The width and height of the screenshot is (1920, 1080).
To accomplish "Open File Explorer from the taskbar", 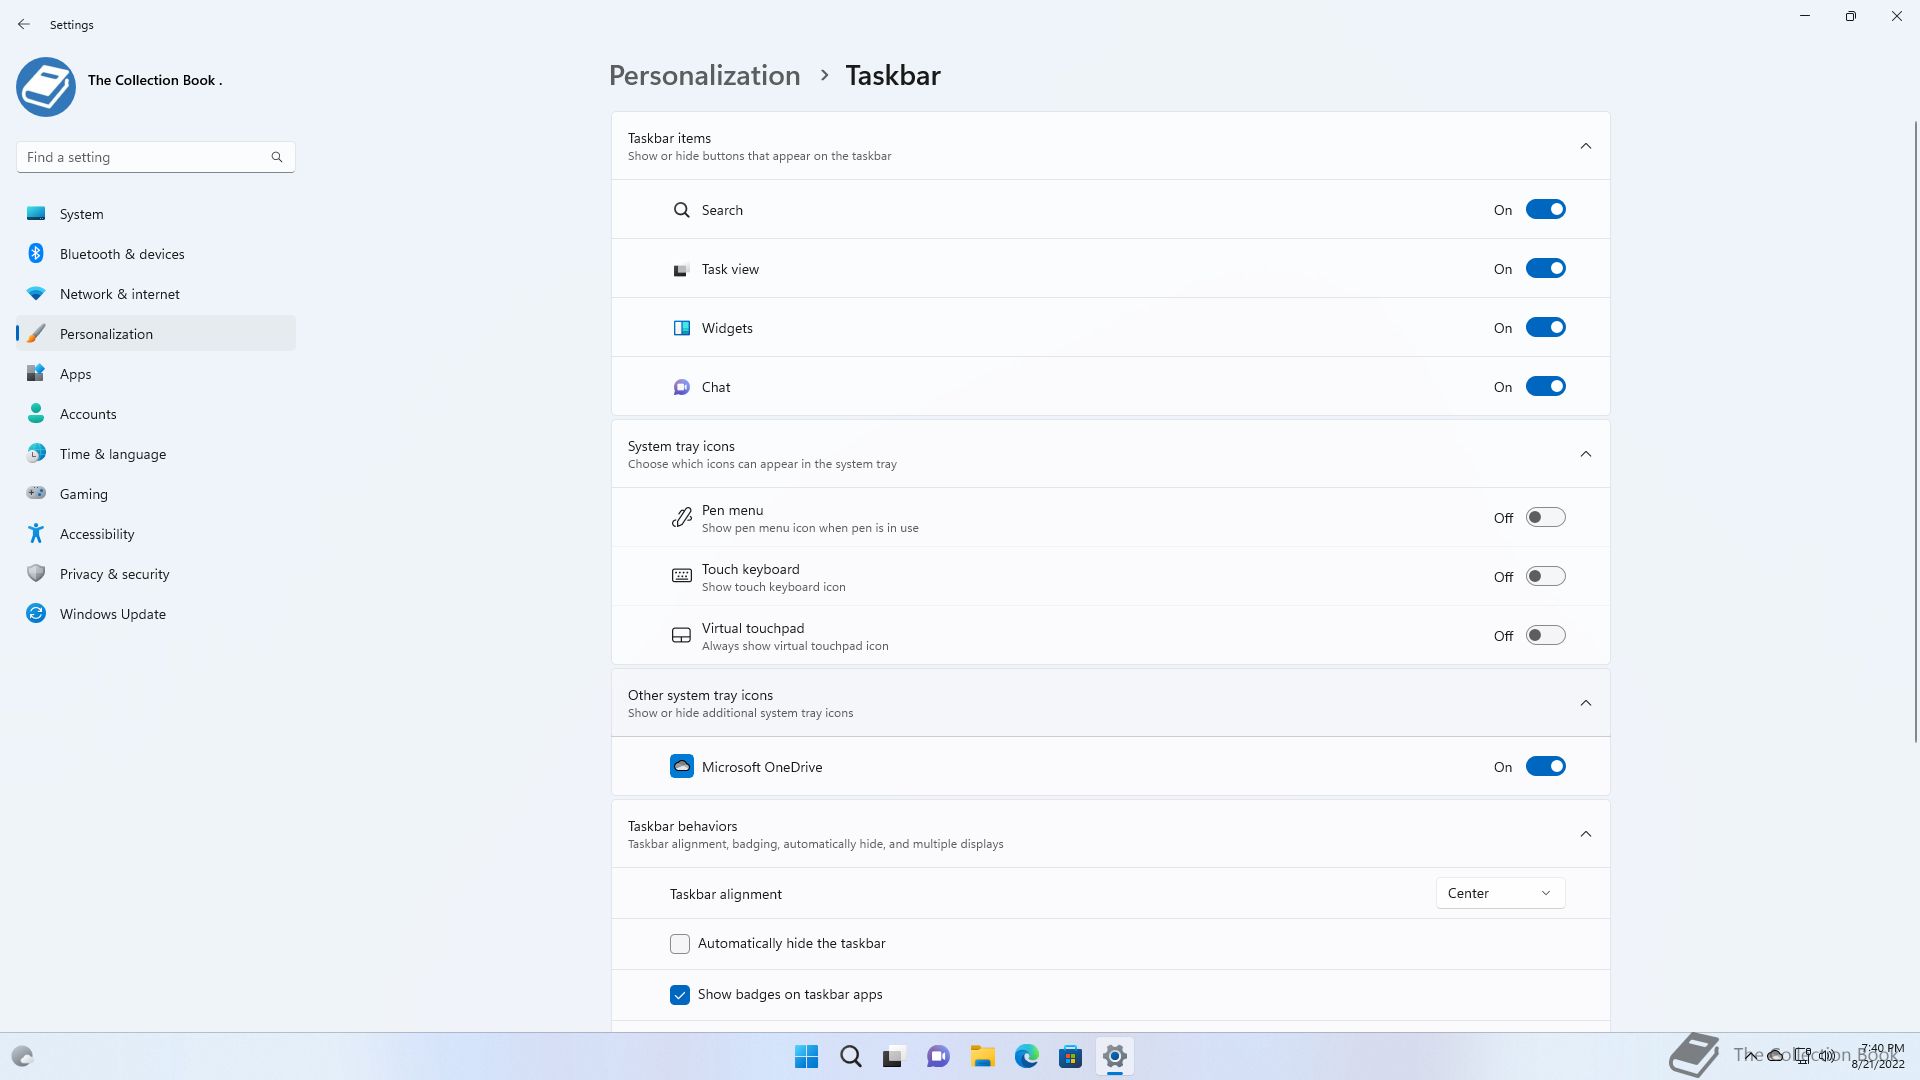I will pyautogui.click(x=982, y=1056).
